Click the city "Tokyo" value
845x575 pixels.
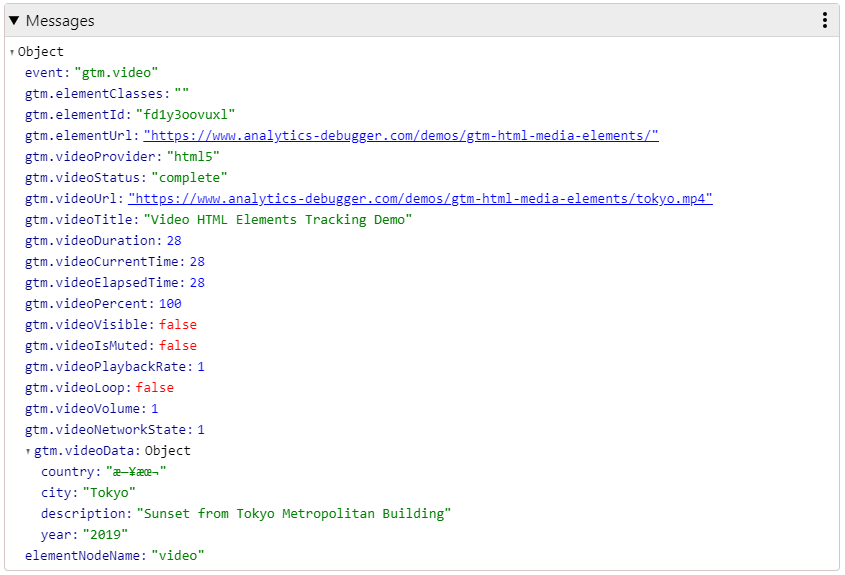(109, 493)
